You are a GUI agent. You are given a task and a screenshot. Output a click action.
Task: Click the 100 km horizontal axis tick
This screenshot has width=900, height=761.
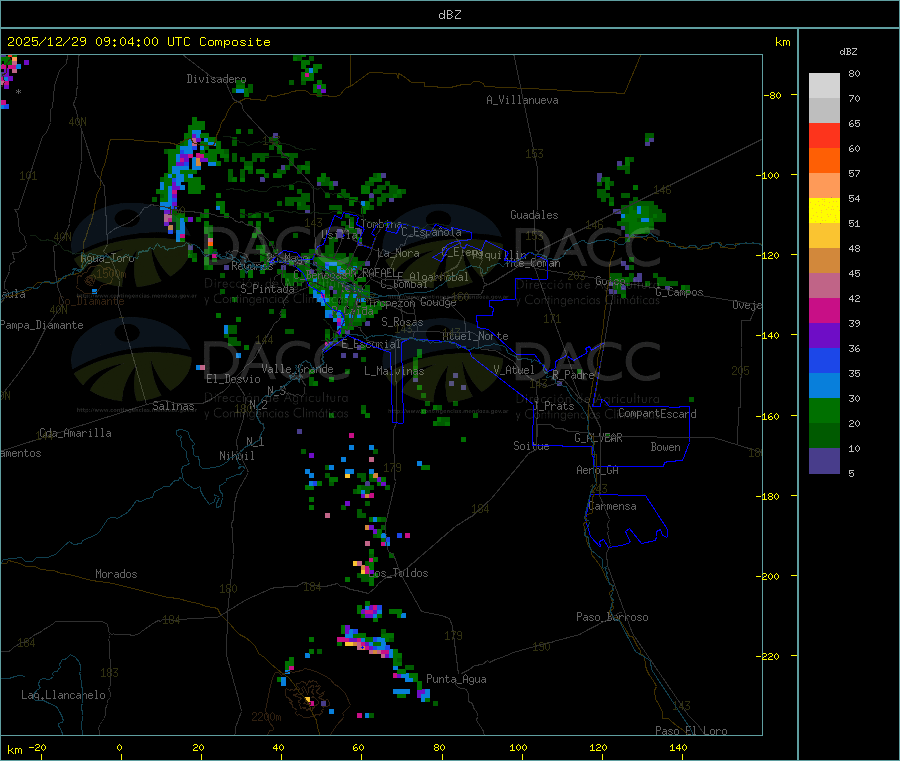coord(518,747)
